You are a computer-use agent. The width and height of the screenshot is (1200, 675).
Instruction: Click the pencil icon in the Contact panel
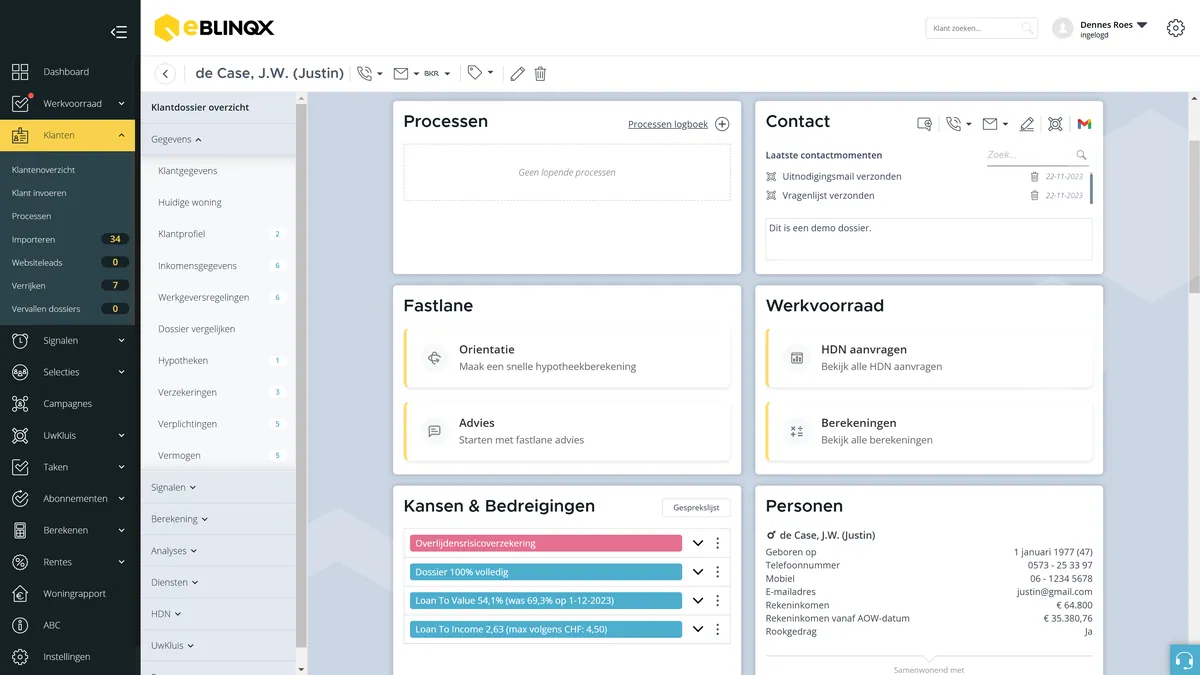coord(1026,124)
